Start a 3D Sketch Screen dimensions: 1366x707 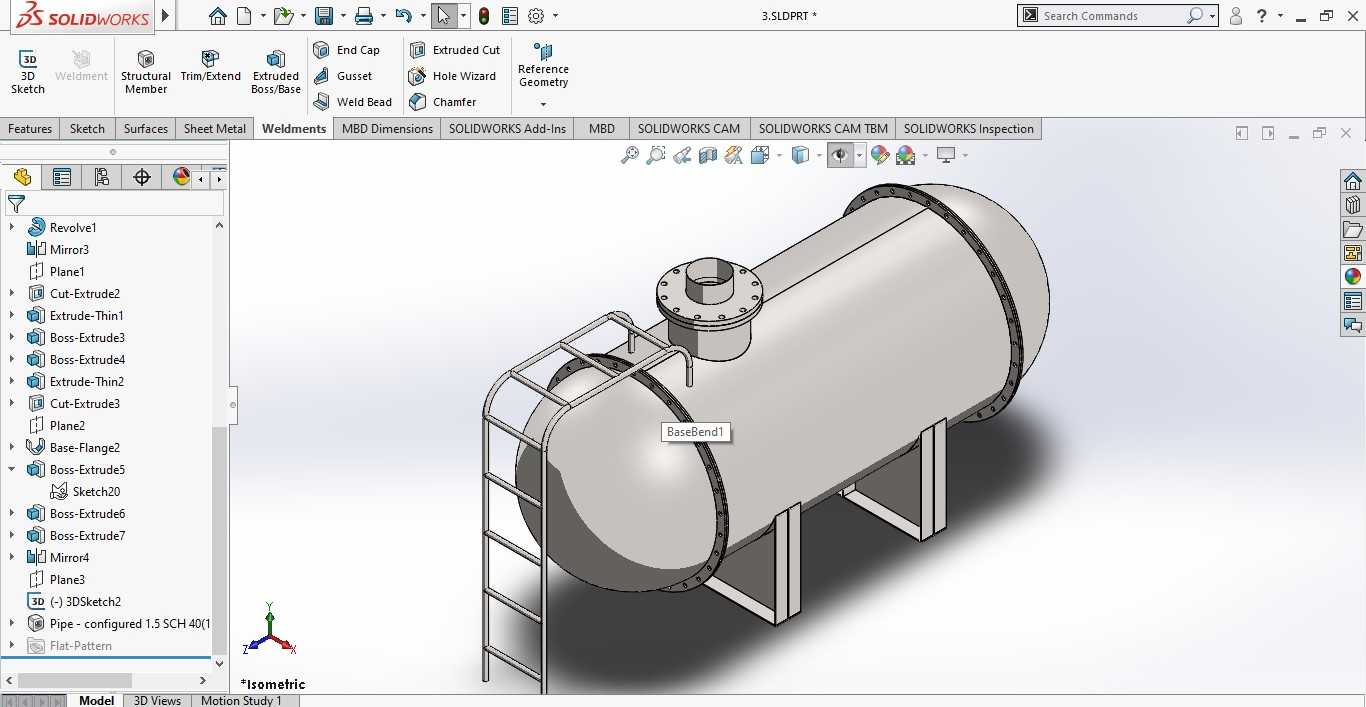tap(28, 72)
